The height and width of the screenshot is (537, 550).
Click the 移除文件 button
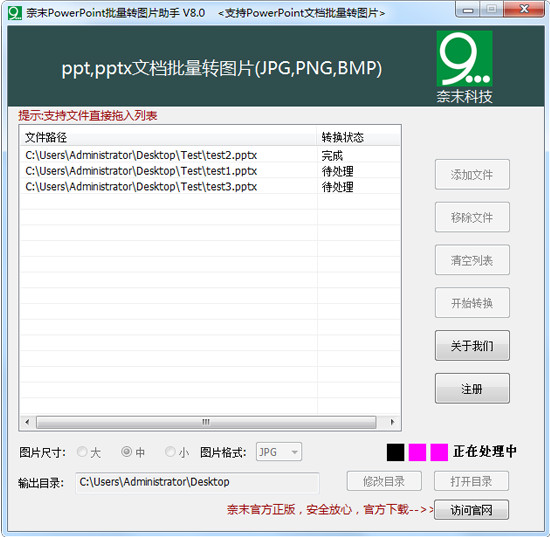click(472, 217)
